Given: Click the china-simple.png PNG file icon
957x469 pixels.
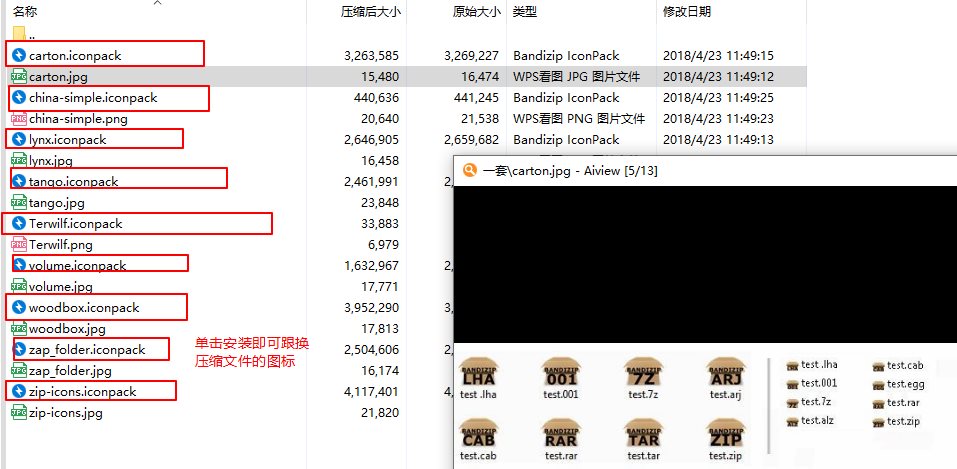Looking at the screenshot, I should coord(19,118).
